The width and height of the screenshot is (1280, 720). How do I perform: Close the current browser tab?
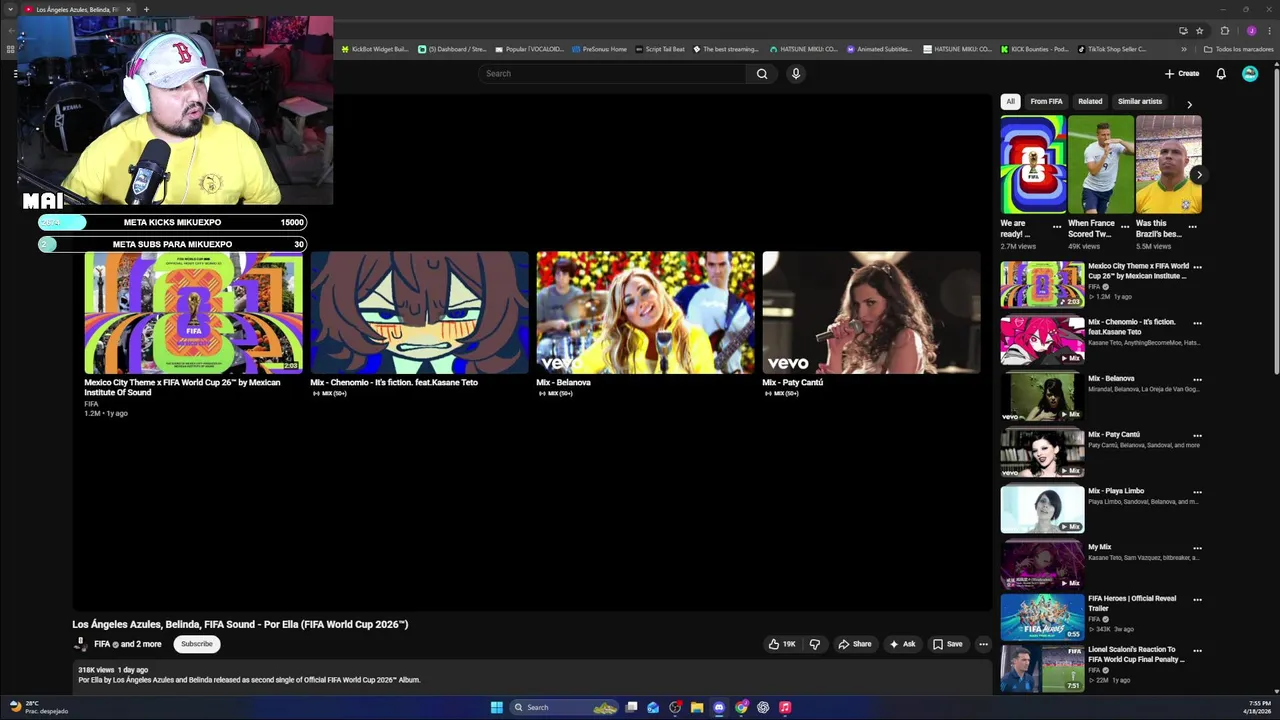(128, 9)
